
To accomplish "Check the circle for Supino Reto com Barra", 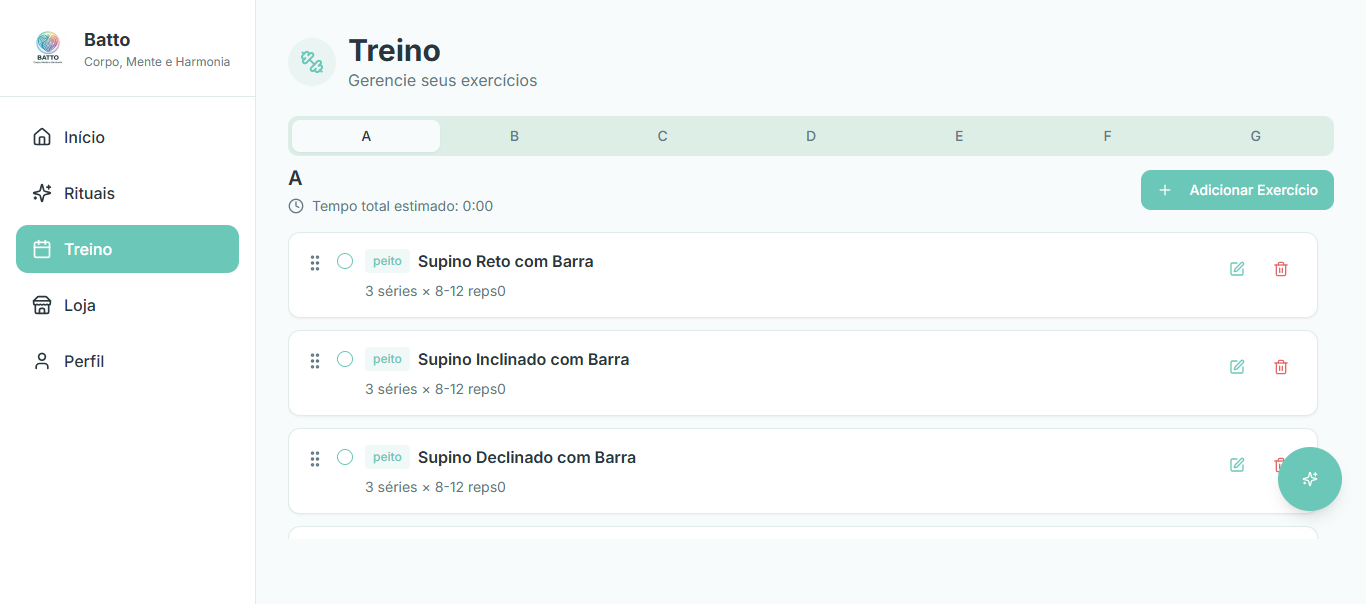I will [345, 260].
